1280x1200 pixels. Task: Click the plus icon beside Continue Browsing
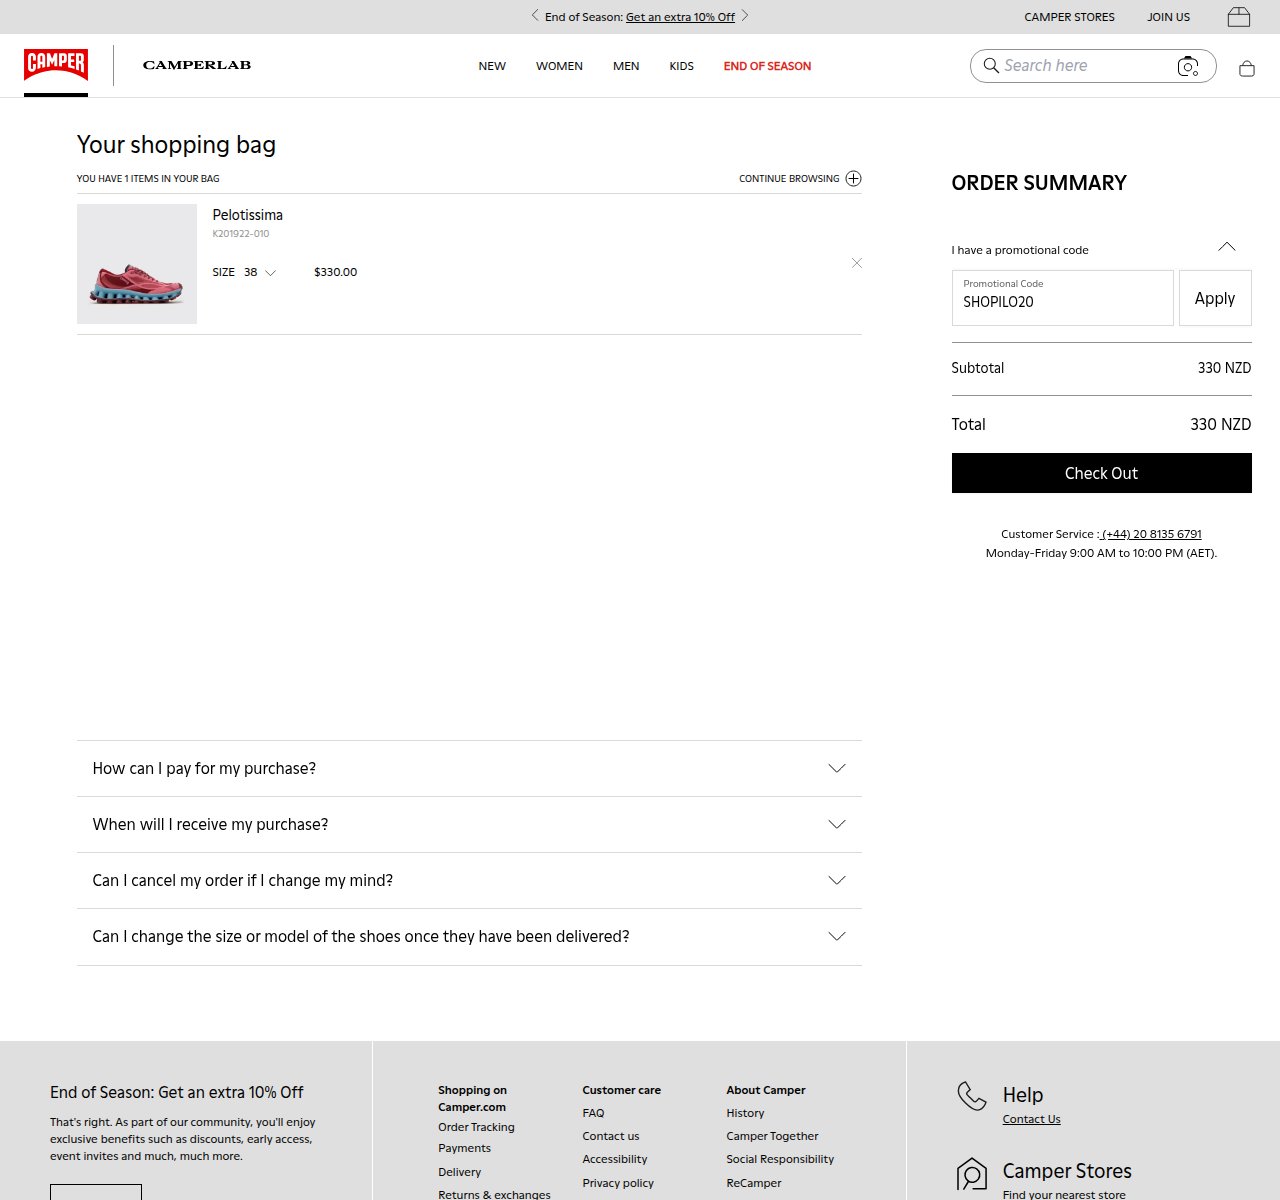click(x=853, y=179)
